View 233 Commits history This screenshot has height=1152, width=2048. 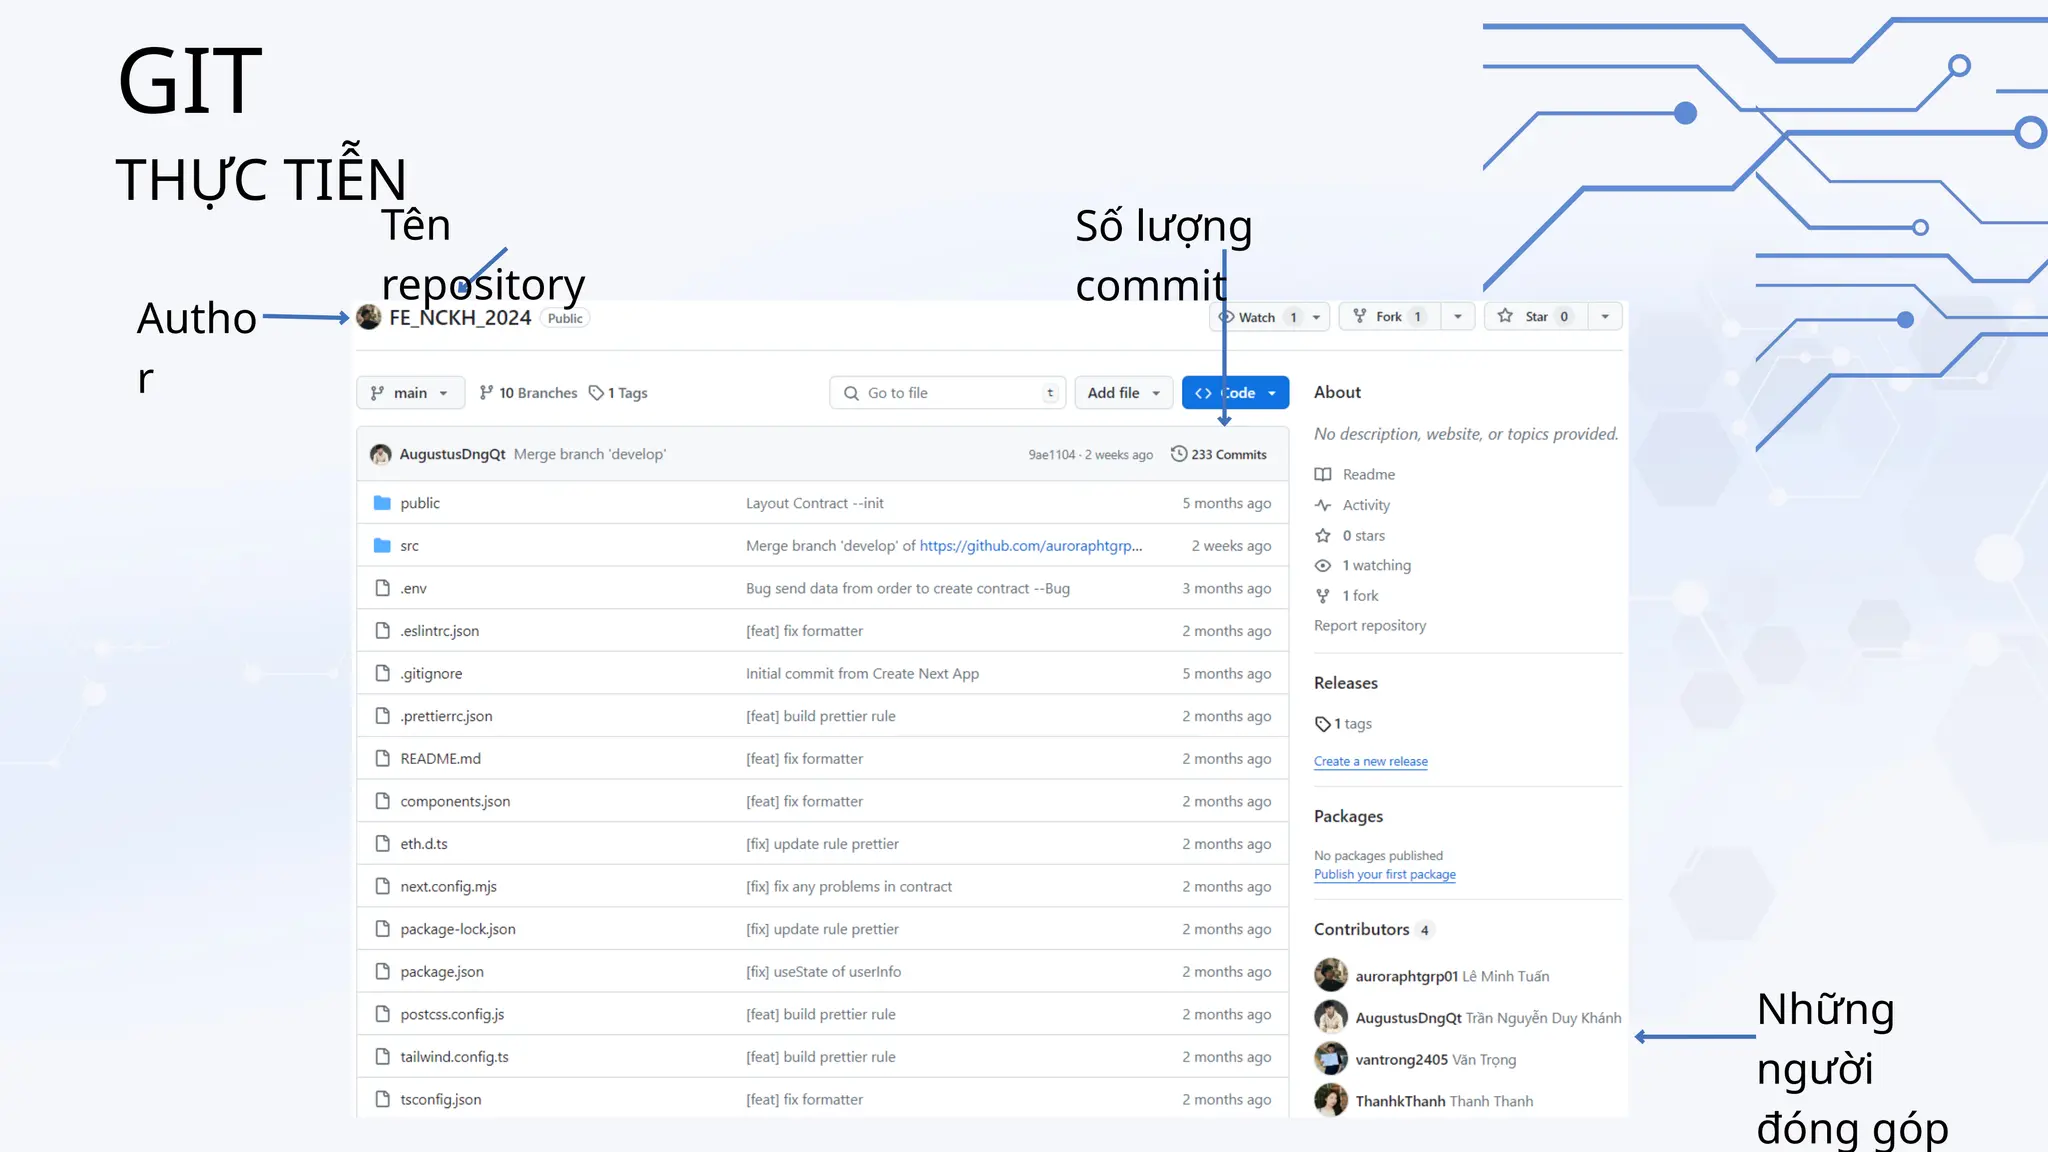[1219, 454]
